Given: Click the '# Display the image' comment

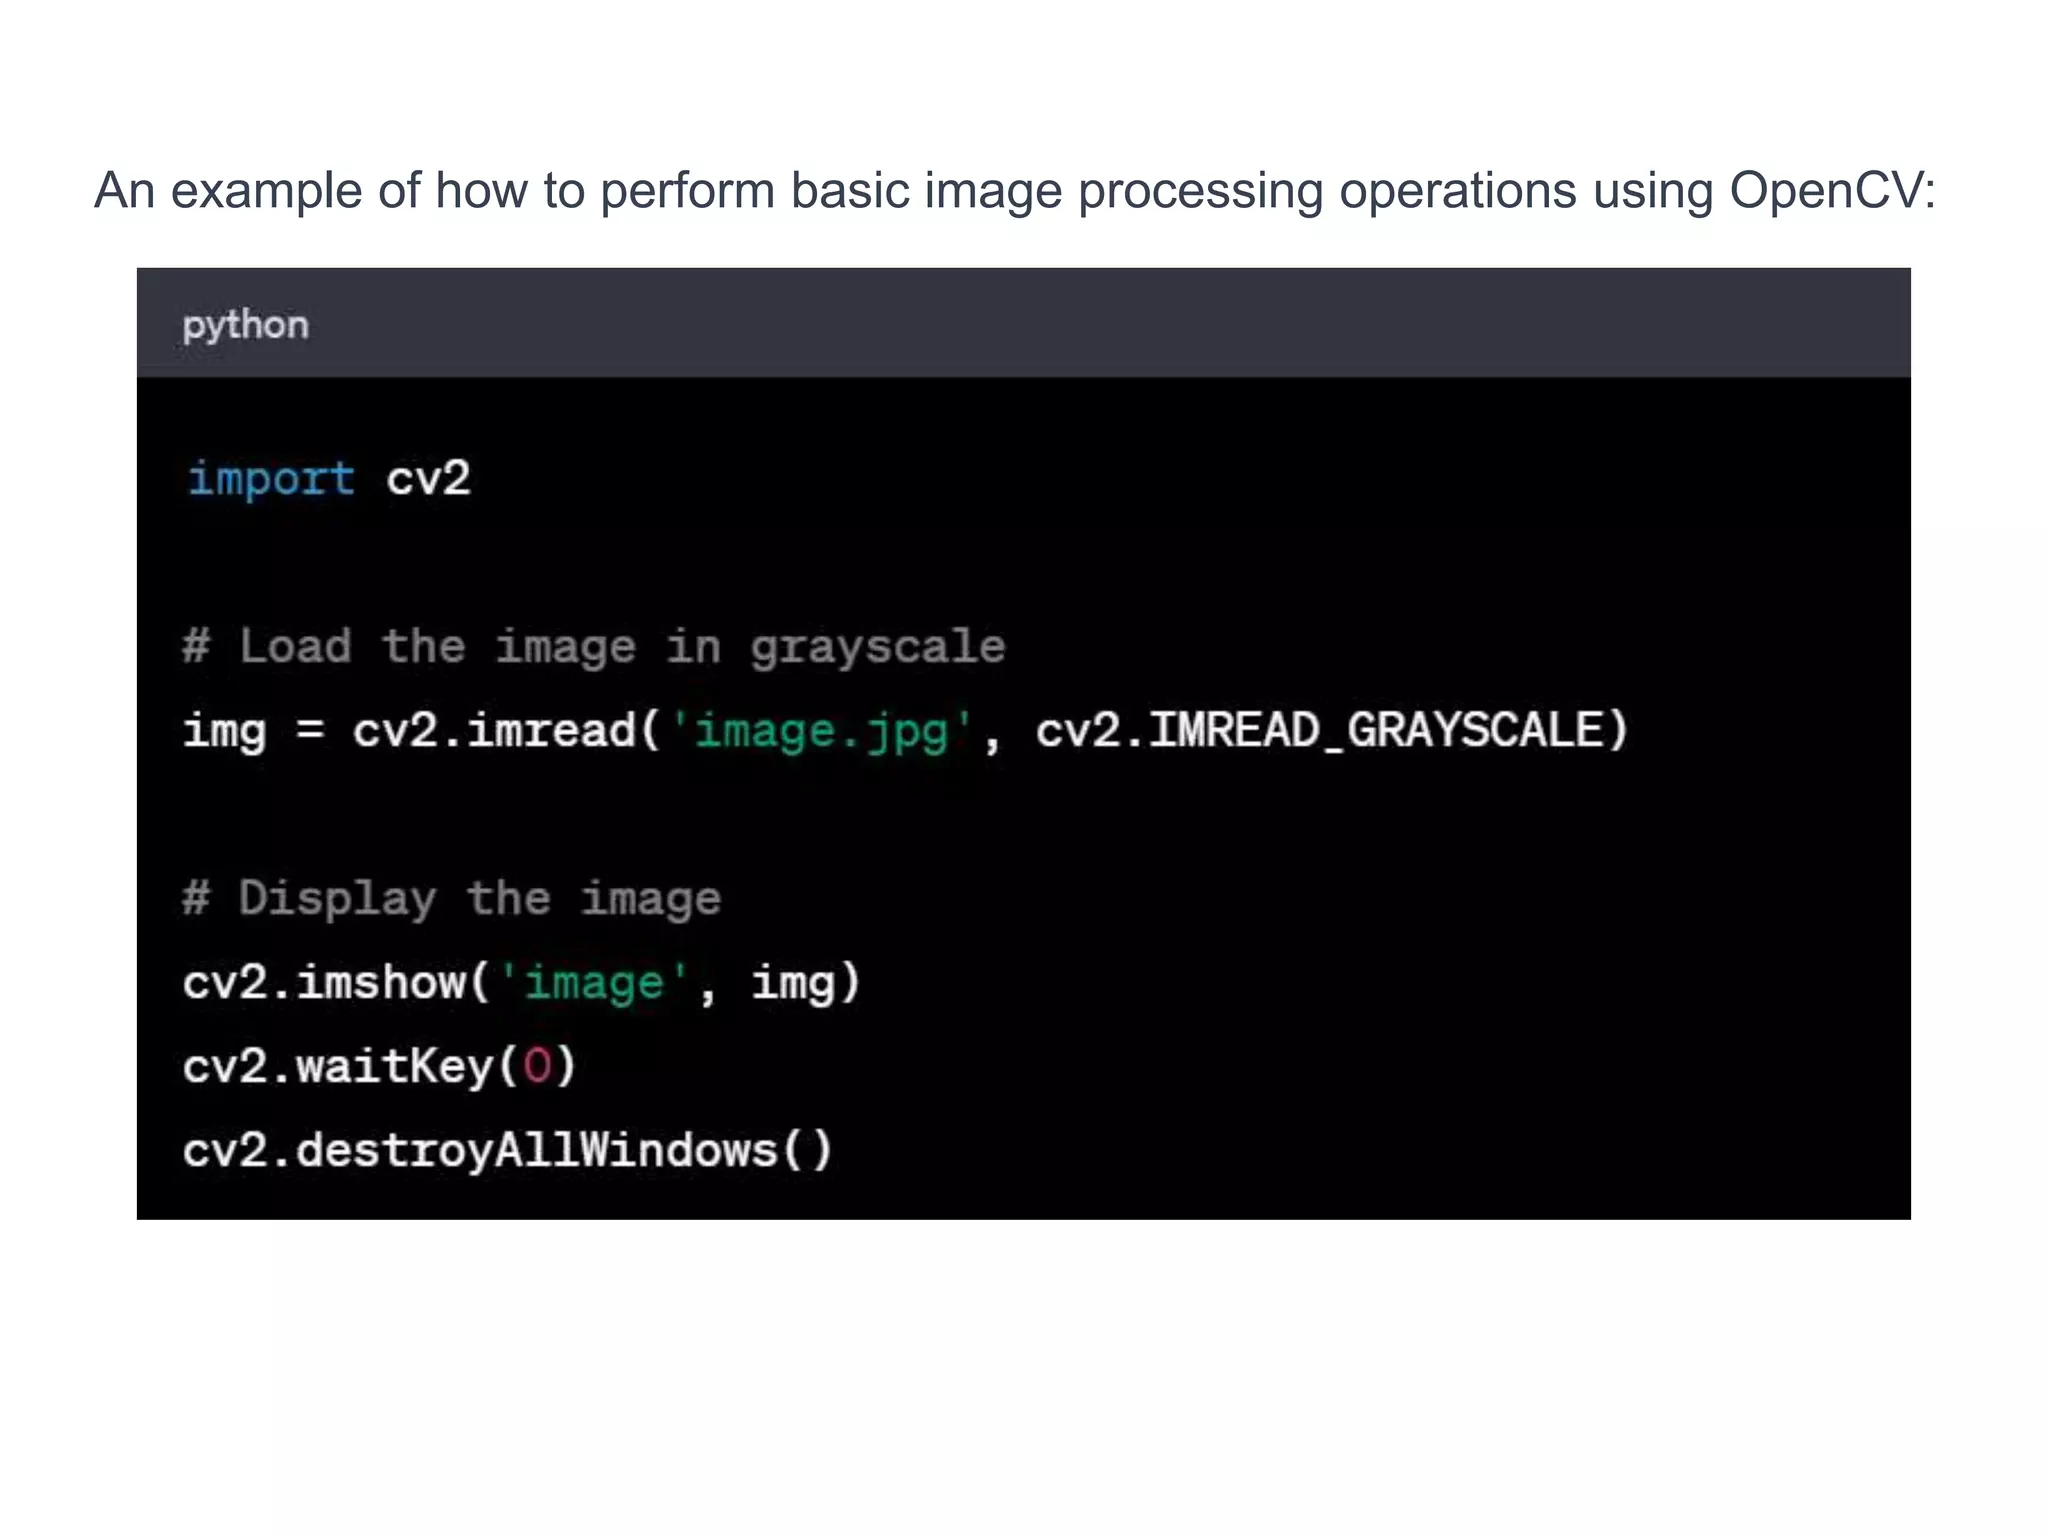Looking at the screenshot, I should coord(452,898).
